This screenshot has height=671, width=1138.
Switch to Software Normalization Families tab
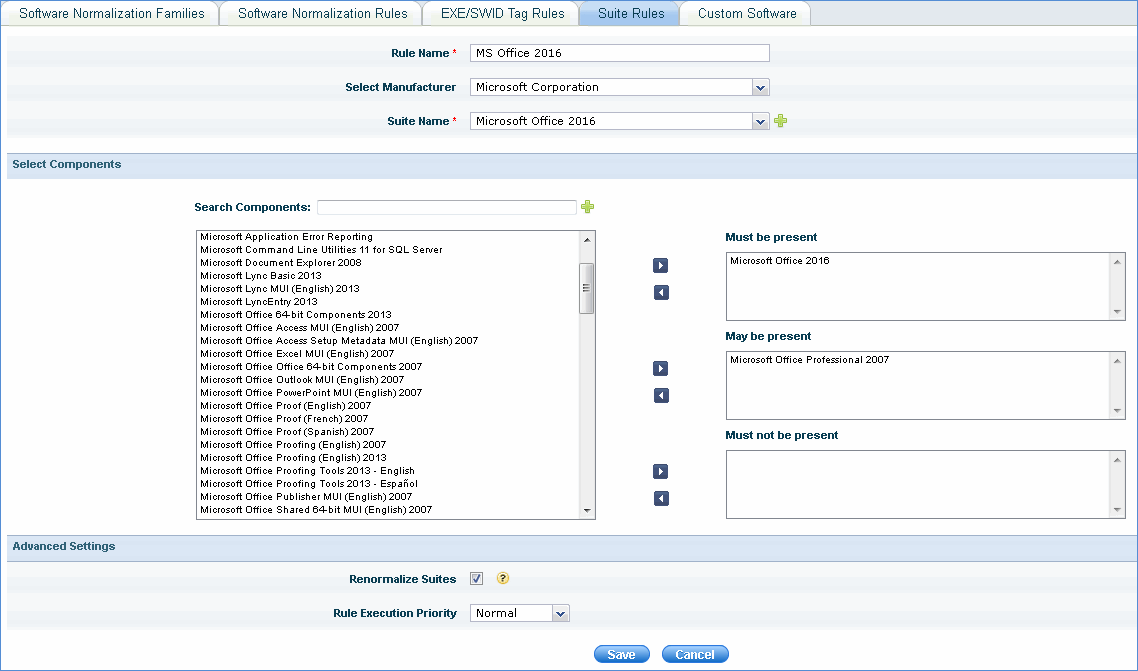tap(112, 14)
